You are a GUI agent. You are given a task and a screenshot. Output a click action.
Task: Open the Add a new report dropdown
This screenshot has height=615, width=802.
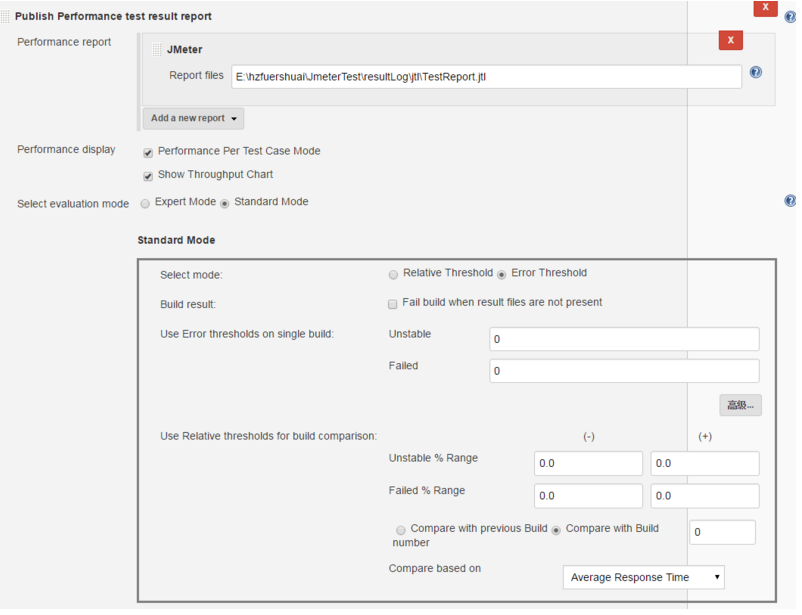194,119
